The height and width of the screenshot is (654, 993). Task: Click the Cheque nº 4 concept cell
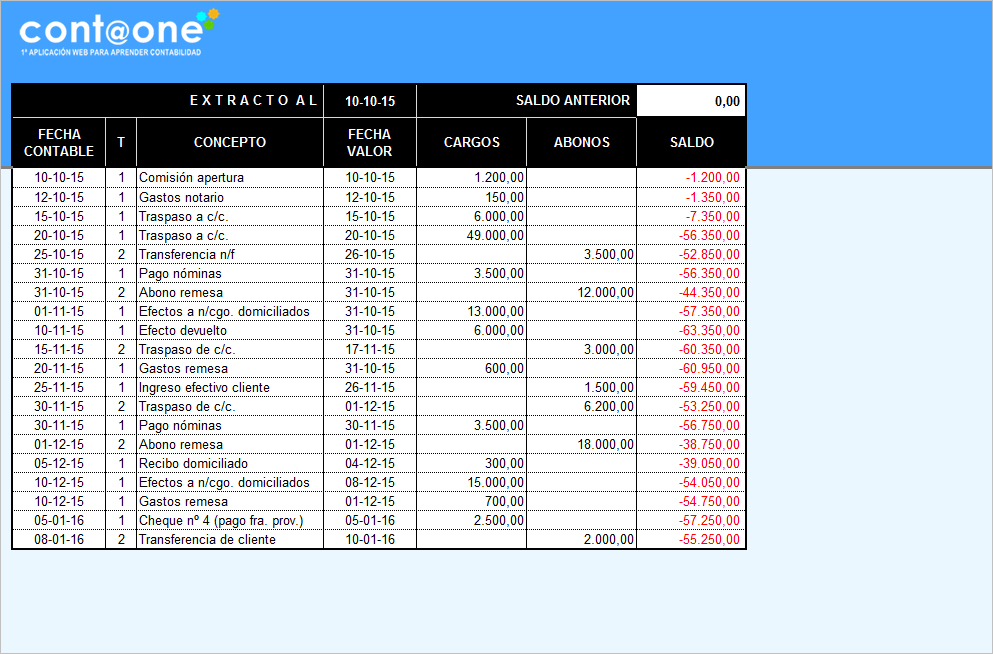point(230,520)
